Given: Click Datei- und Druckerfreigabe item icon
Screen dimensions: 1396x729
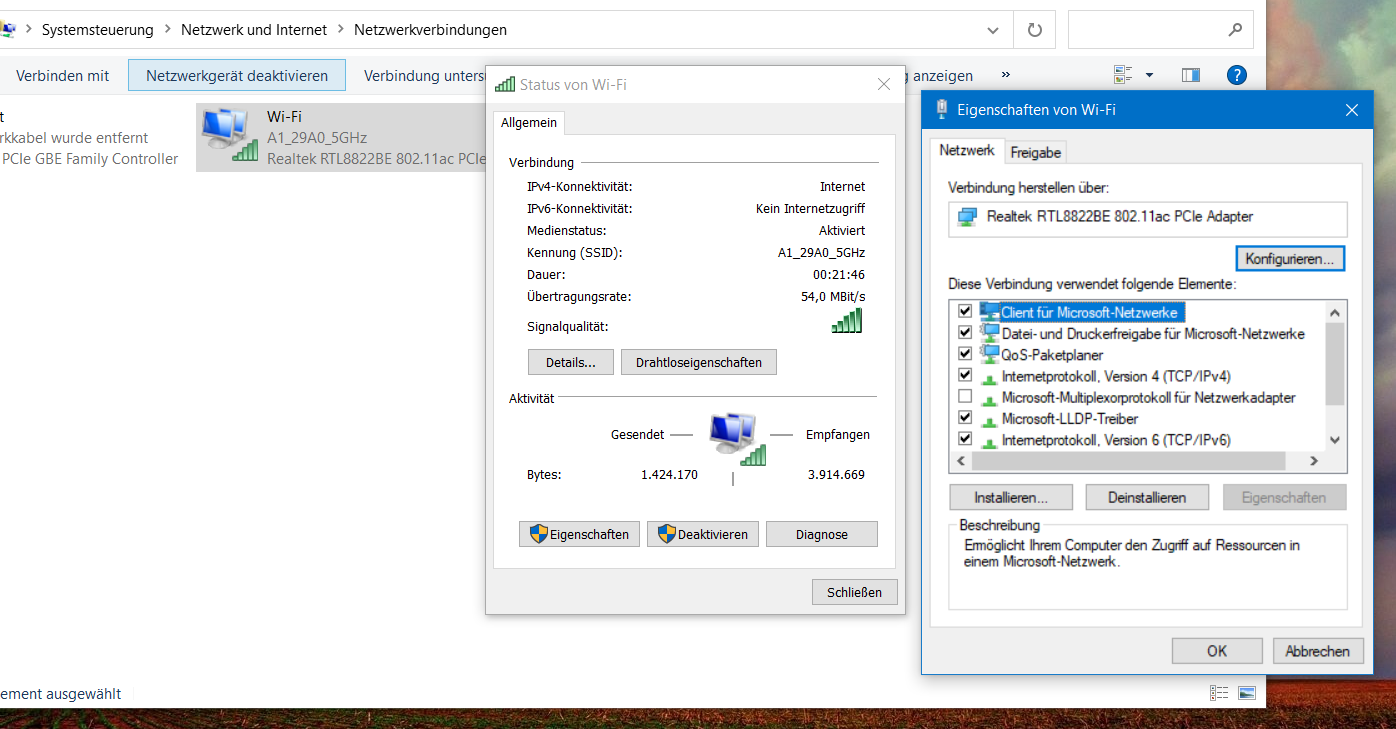Looking at the screenshot, I should coord(990,333).
